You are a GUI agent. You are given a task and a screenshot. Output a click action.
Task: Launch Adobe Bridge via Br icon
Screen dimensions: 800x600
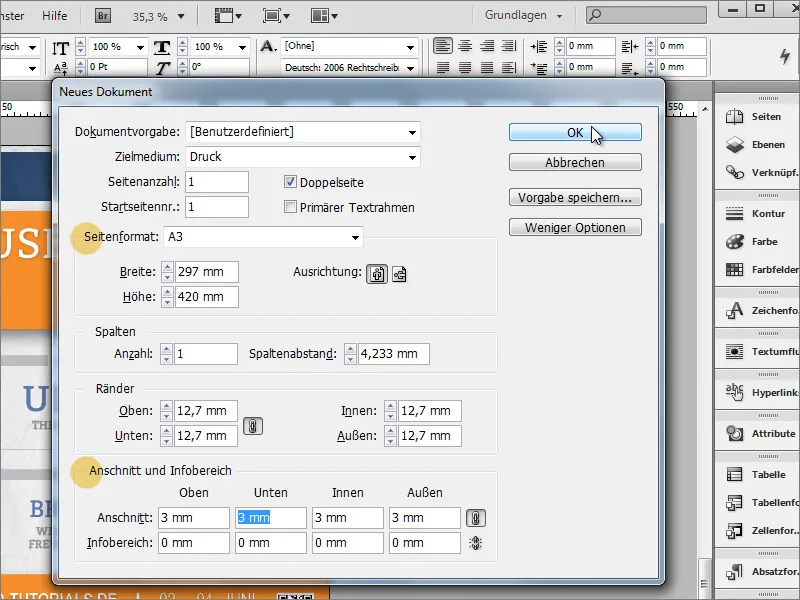[x=103, y=16]
